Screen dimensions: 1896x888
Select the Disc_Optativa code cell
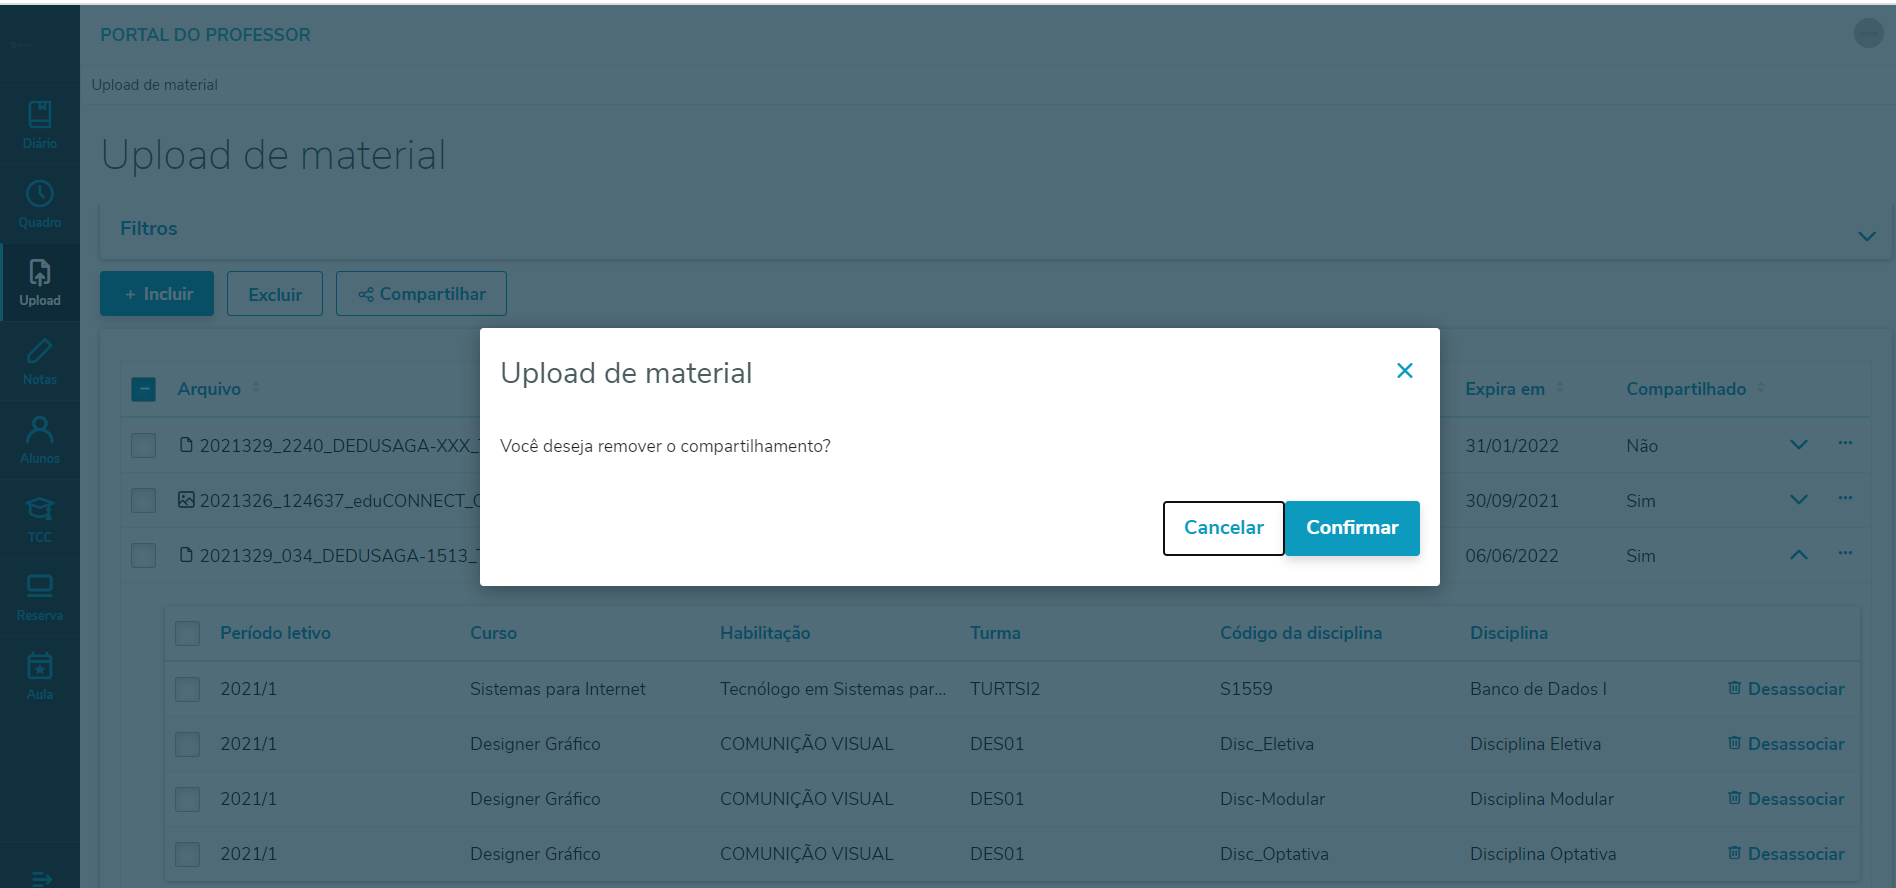[x=1274, y=854]
